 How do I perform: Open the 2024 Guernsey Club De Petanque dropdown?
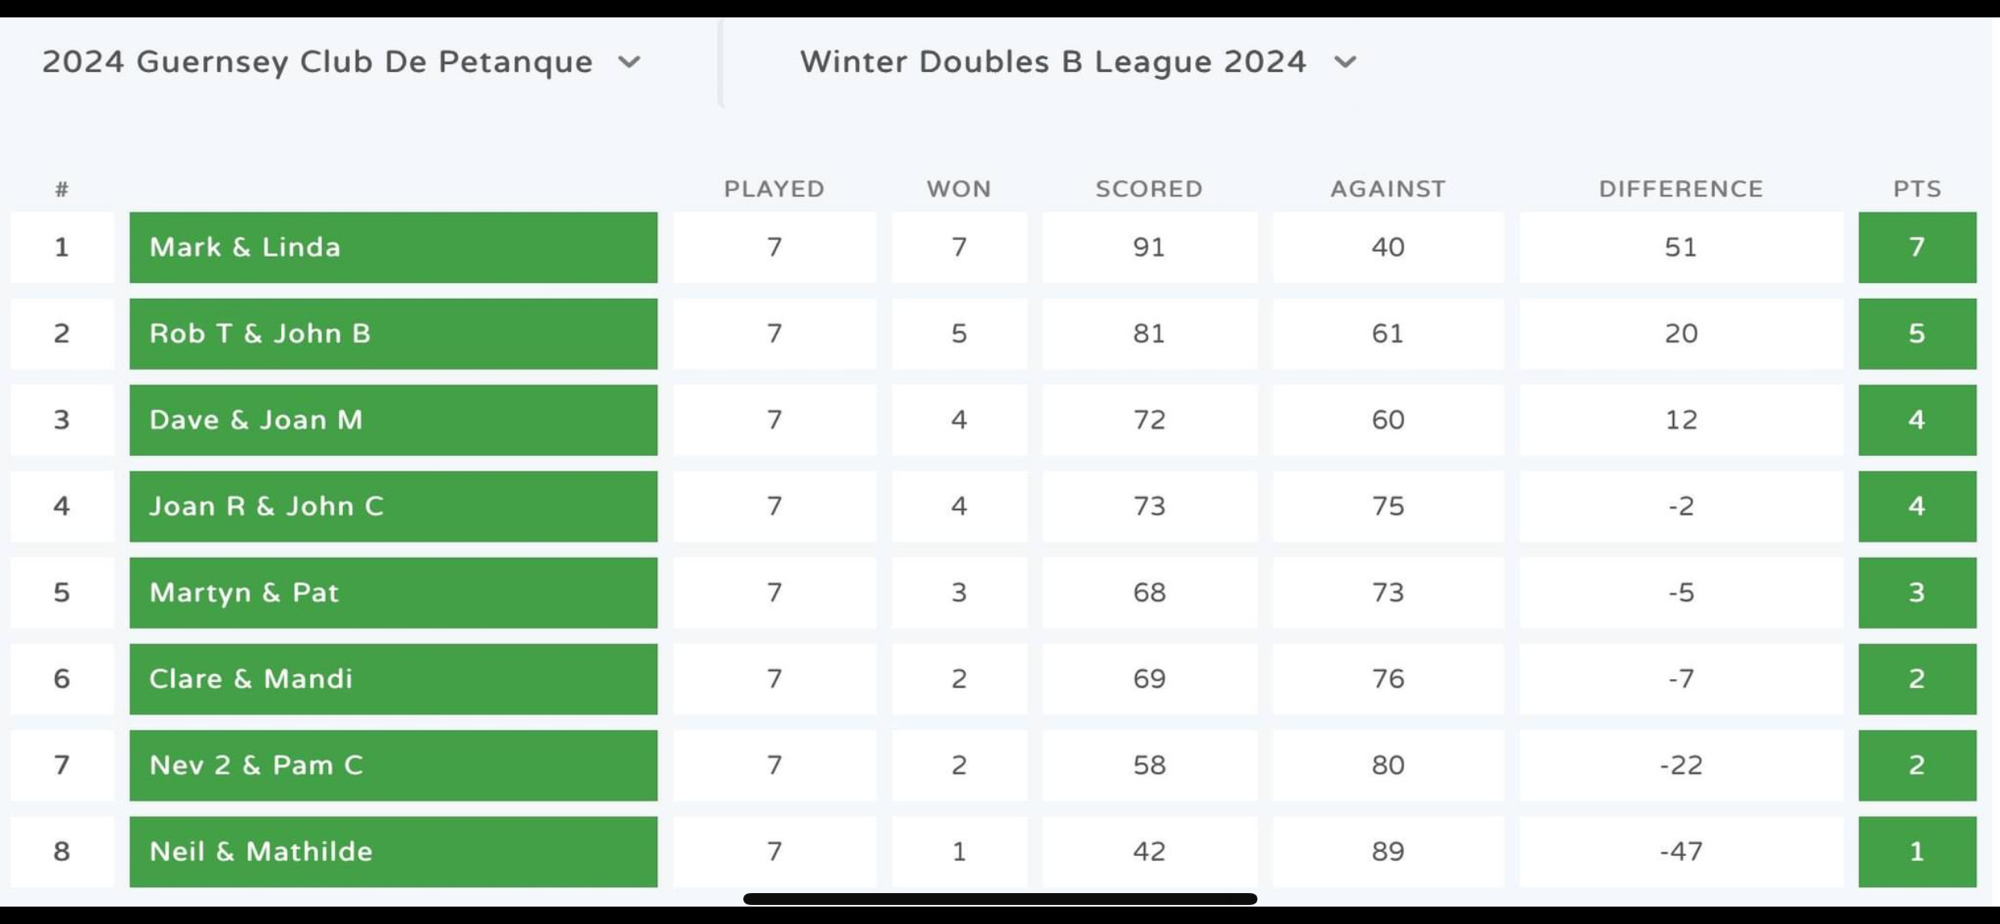(x=340, y=62)
